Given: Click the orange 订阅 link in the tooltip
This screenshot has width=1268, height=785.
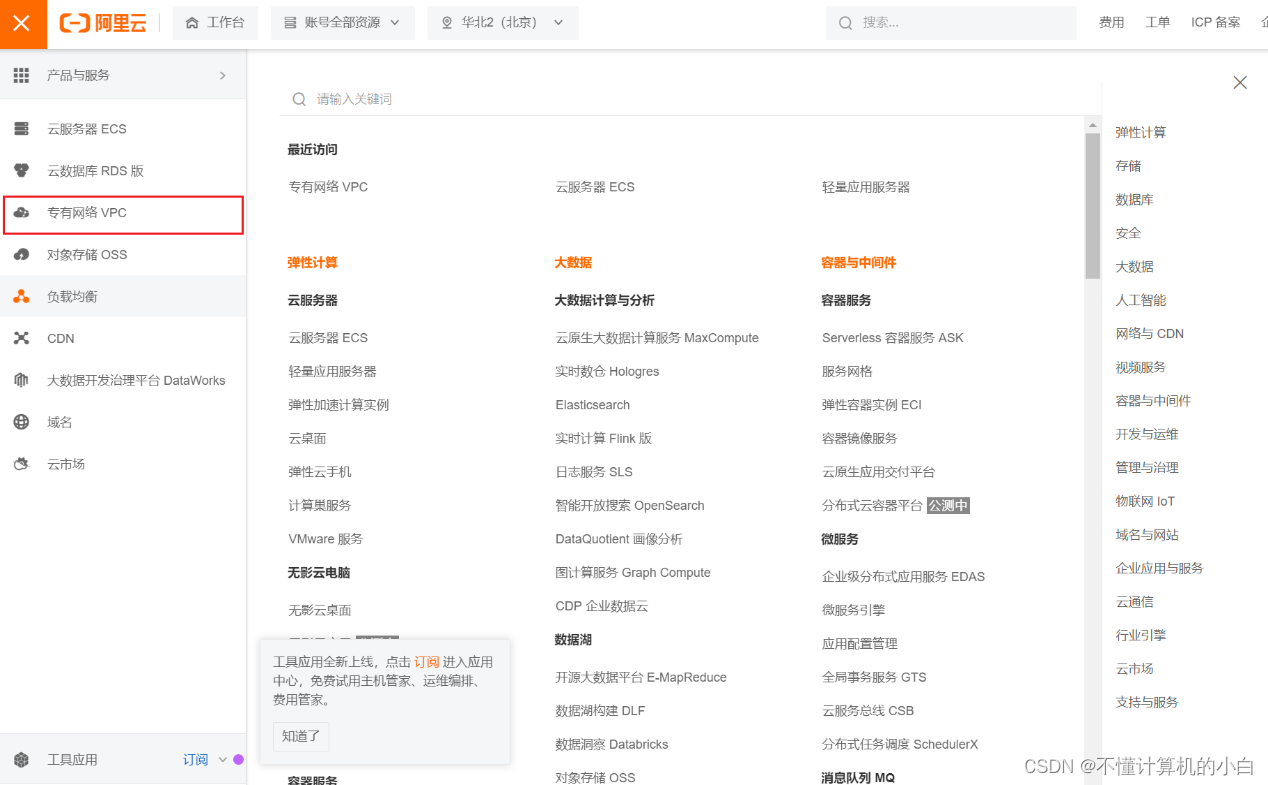Looking at the screenshot, I should point(427,662).
